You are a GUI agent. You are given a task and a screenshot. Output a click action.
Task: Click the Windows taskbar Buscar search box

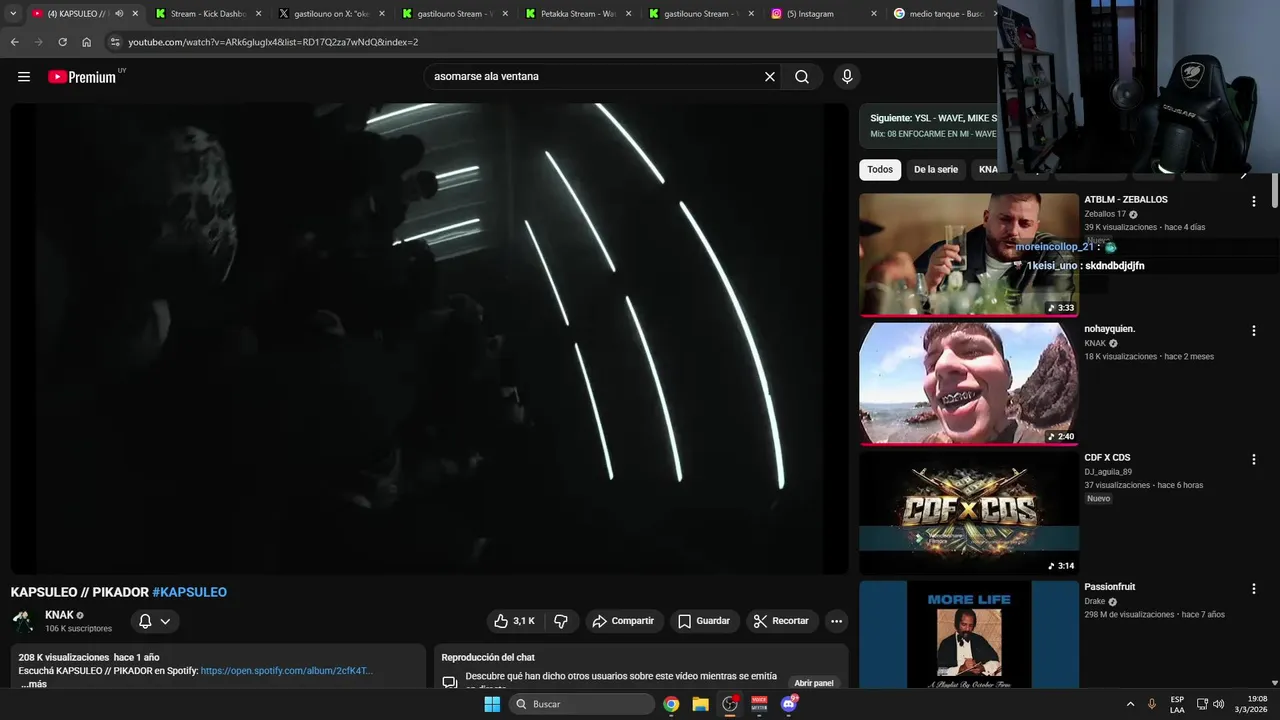[x=583, y=704]
